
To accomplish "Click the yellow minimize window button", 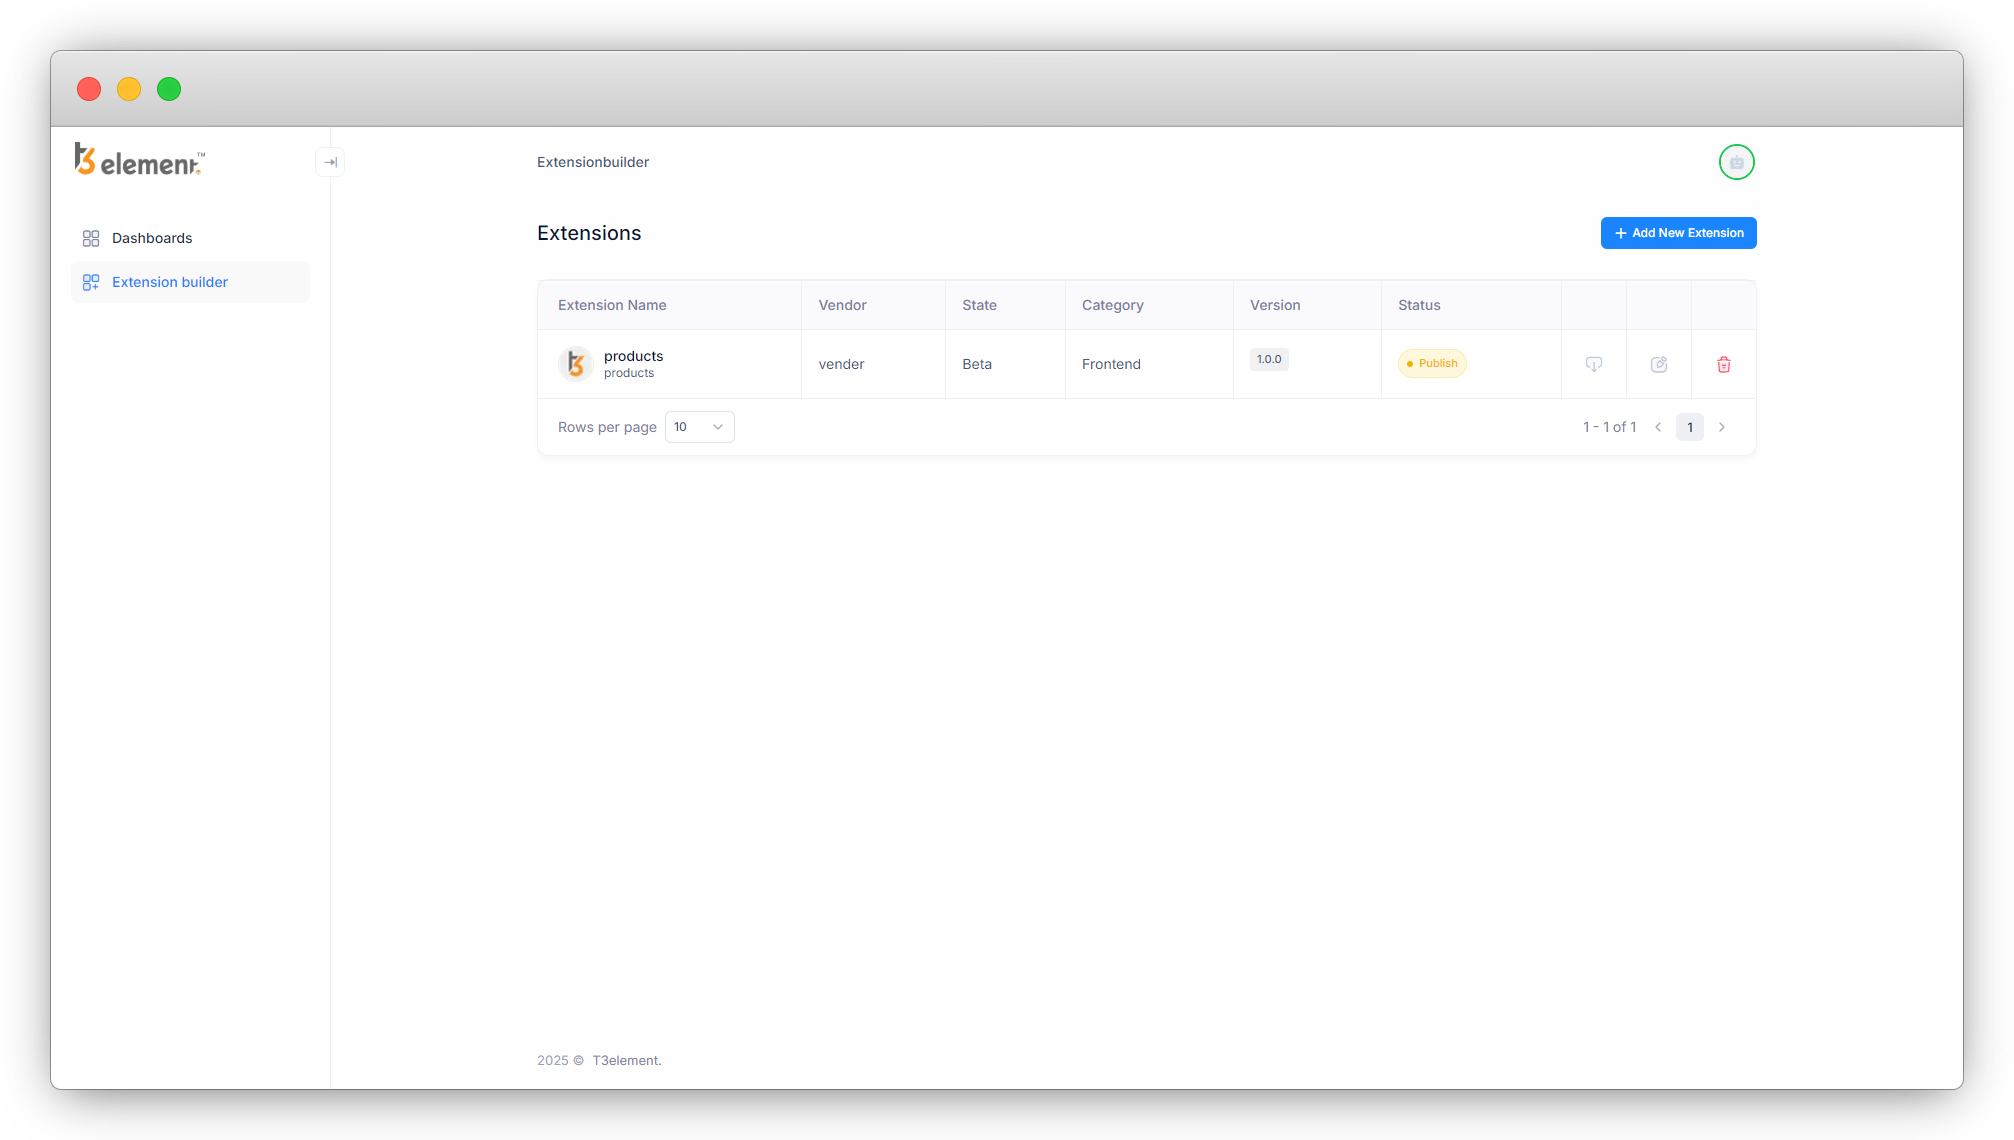I will [129, 89].
